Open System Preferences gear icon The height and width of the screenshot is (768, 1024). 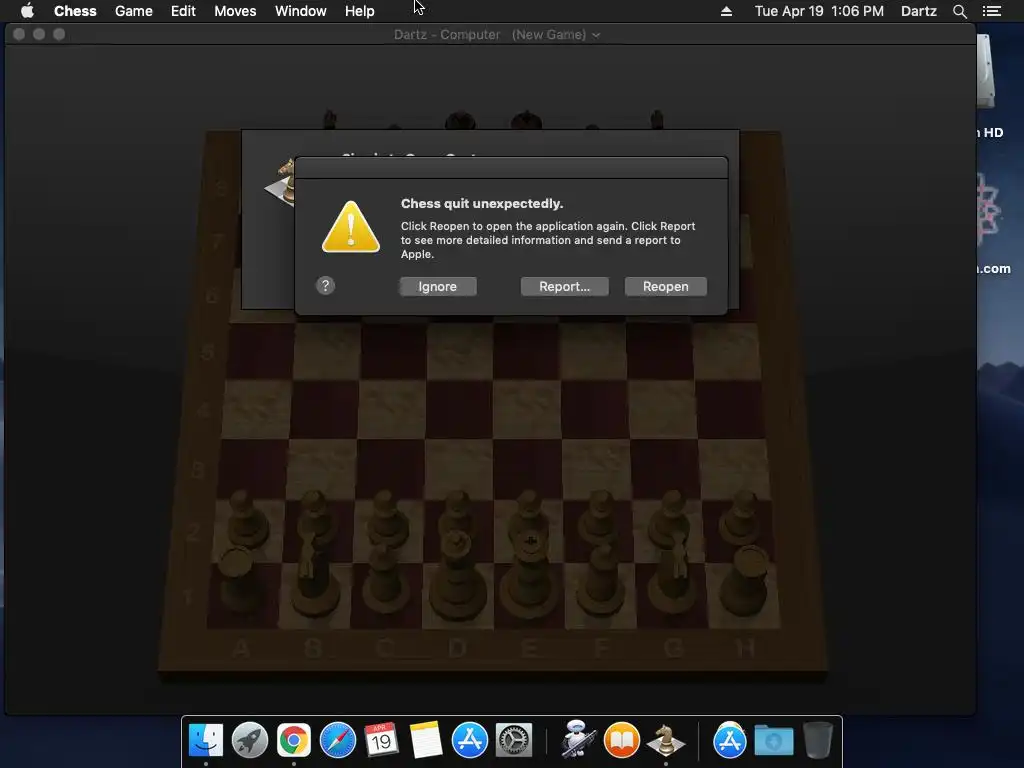(514, 740)
